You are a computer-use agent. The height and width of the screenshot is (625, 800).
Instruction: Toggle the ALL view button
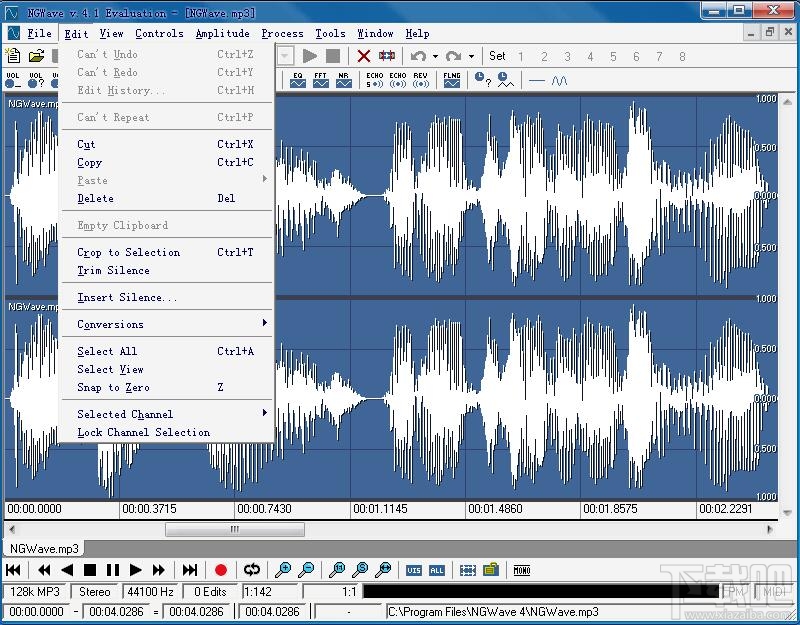(436, 570)
